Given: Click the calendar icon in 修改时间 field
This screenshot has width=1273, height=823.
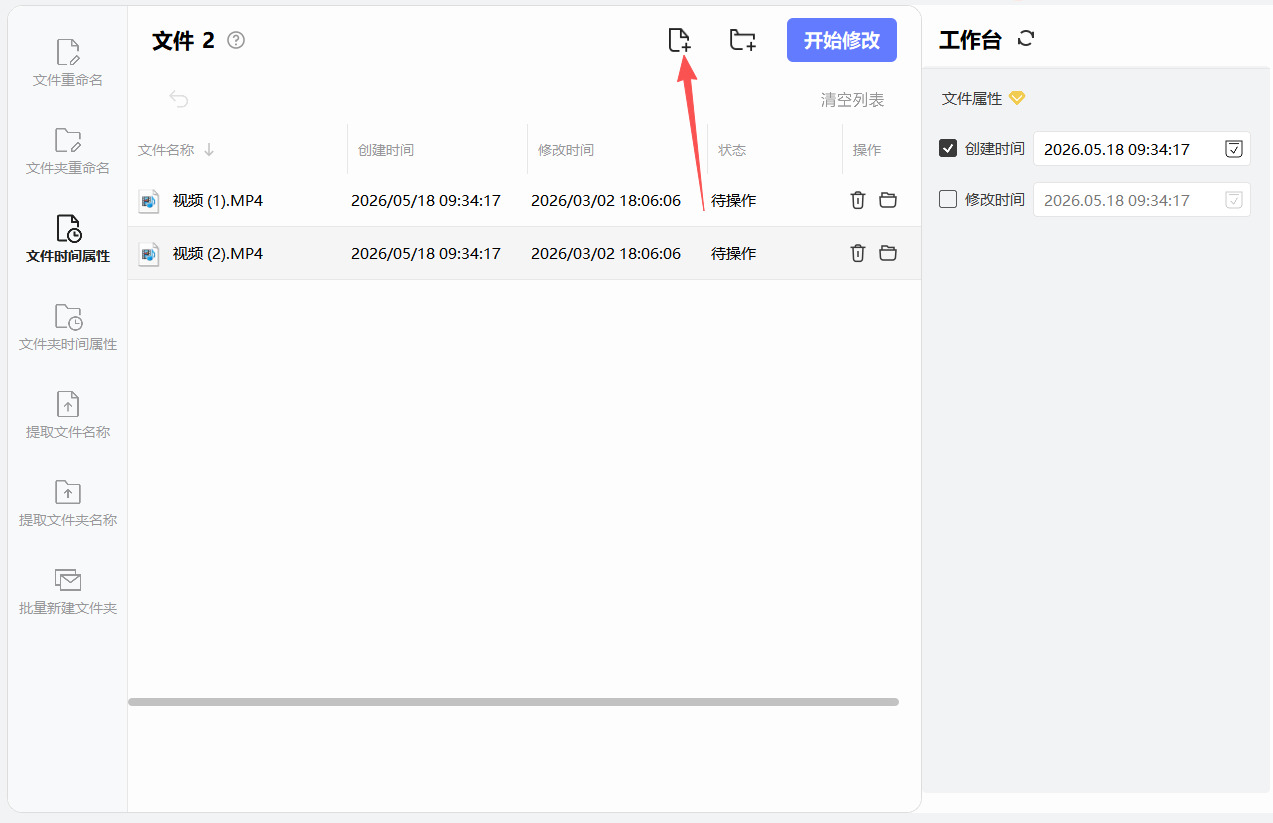Looking at the screenshot, I should click(1234, 200).
